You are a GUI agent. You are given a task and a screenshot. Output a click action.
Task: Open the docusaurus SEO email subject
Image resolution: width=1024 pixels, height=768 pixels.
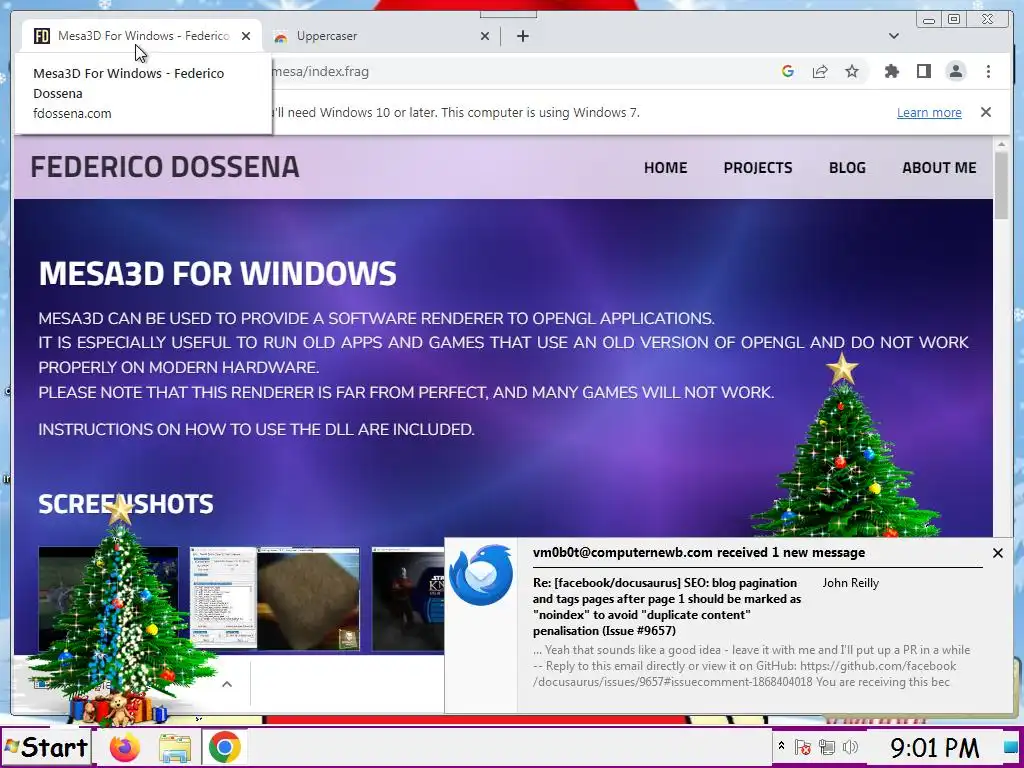click(x=667, y=607)
